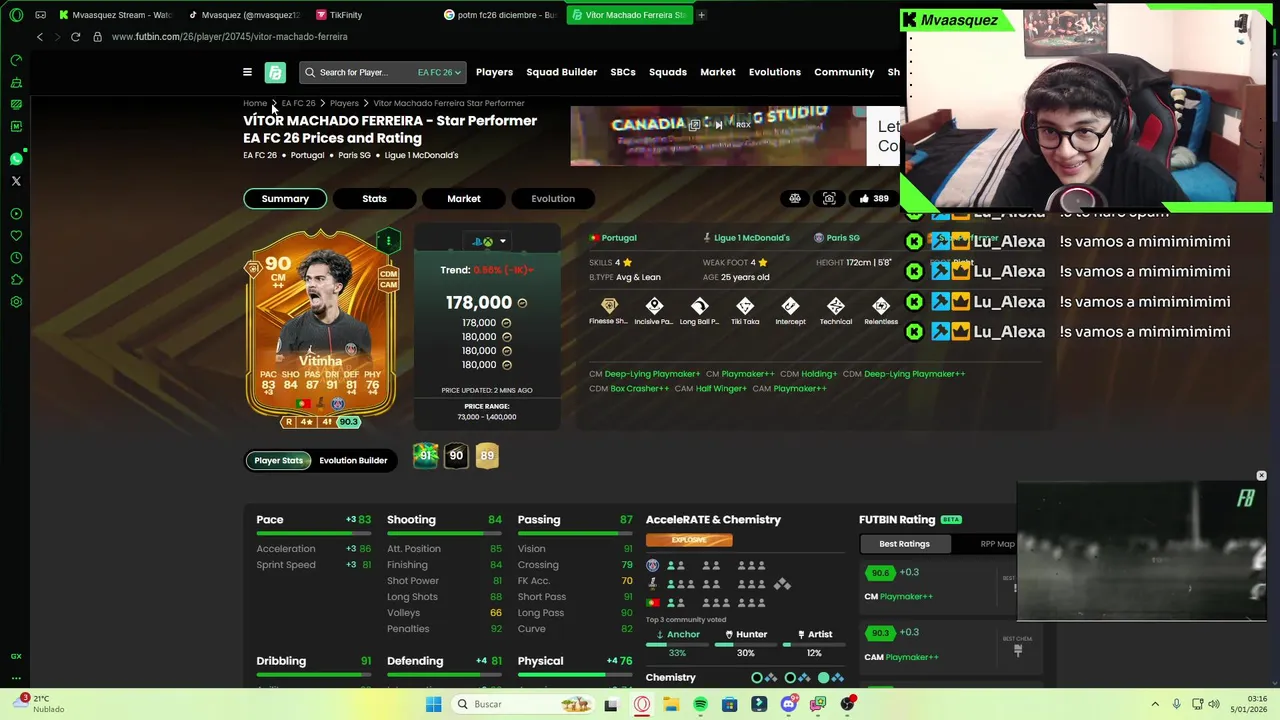The image size is (1280, 720).
Task: Select the Artist chemistry style
Action: (x=814, y=634)
